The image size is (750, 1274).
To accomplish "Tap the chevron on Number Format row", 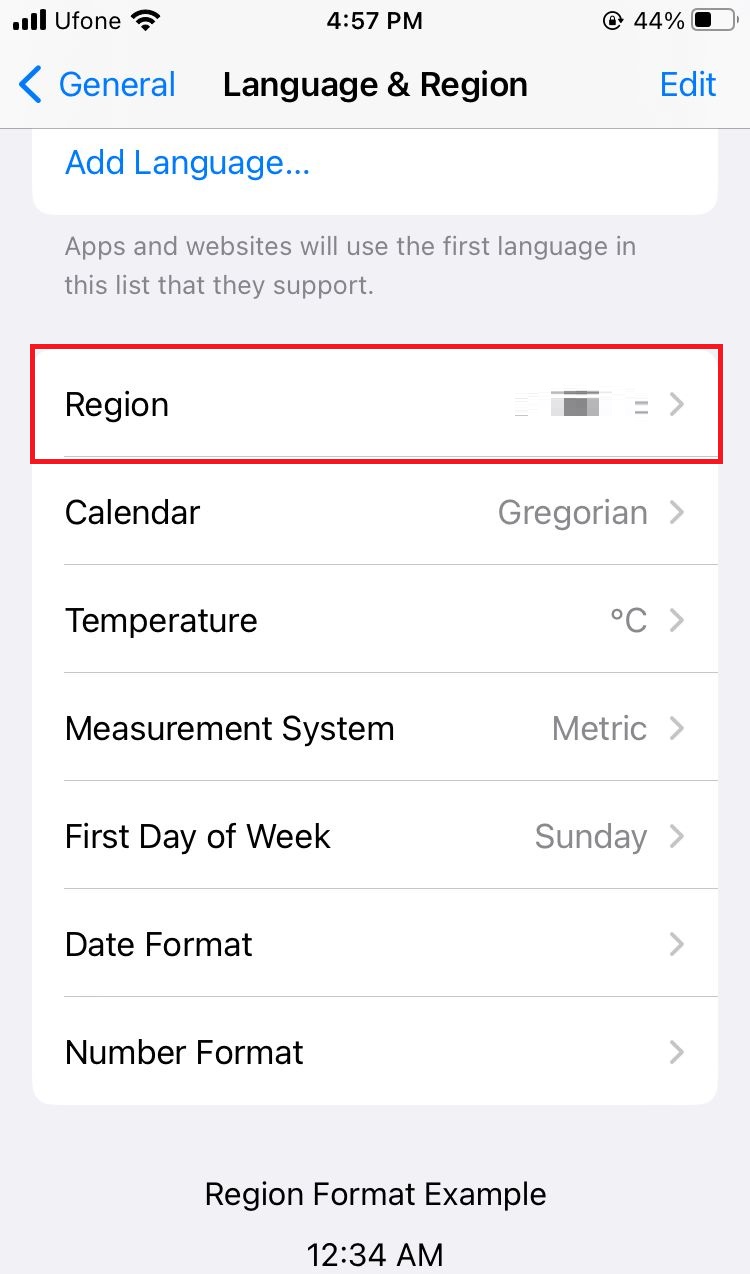I will [677, 1052].
